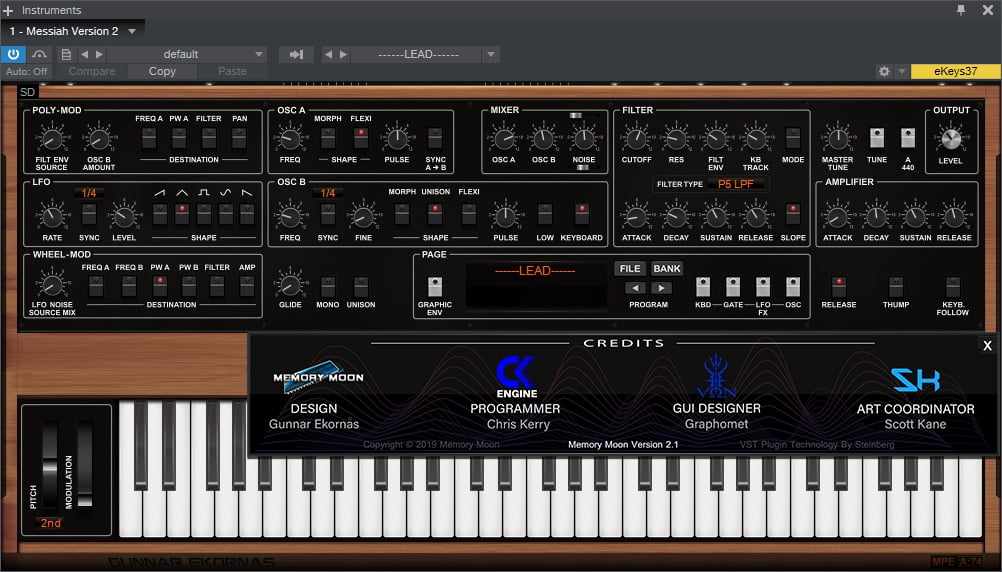
Task: Toggle Poly-Mod FREQ A destination switch
Action: 149,137
